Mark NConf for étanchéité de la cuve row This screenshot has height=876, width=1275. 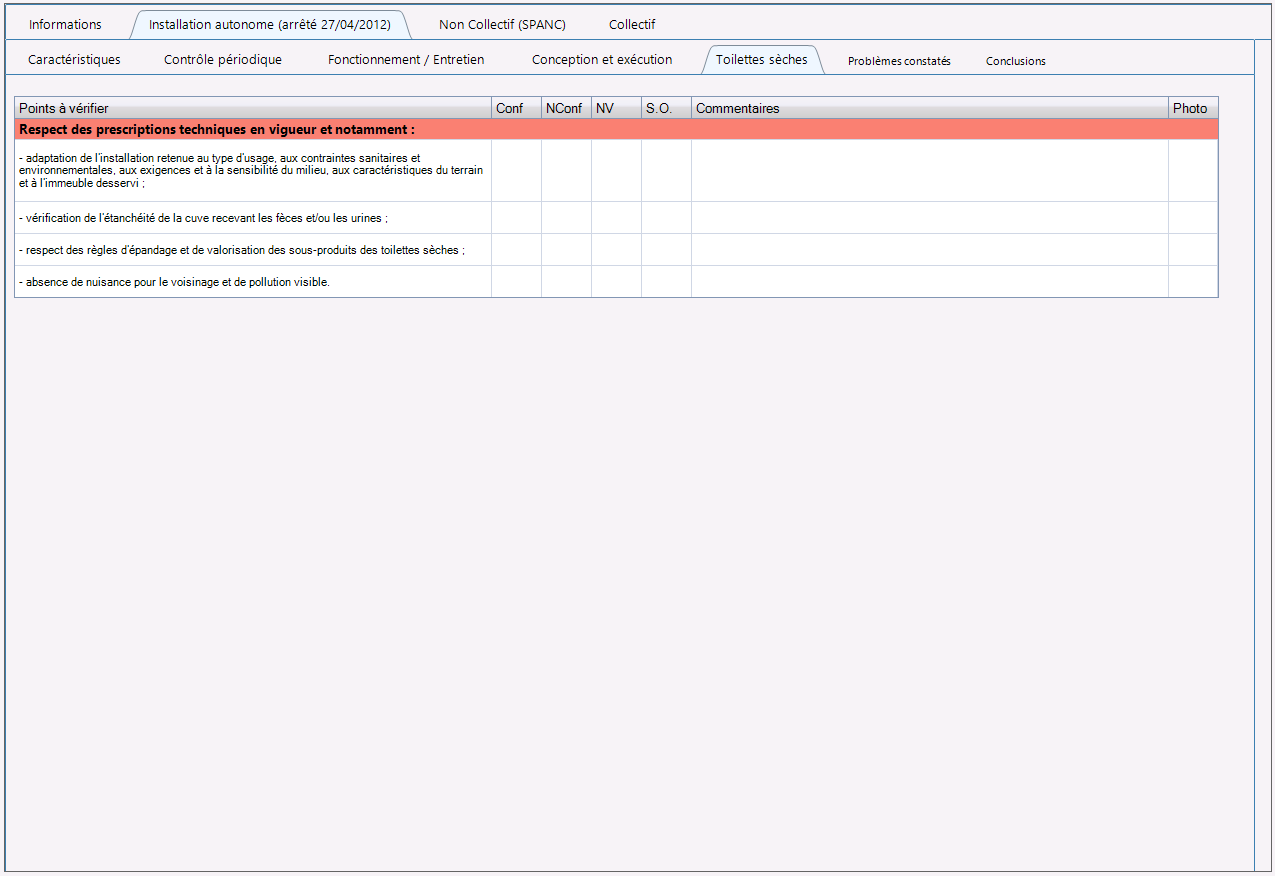[566, 218]
